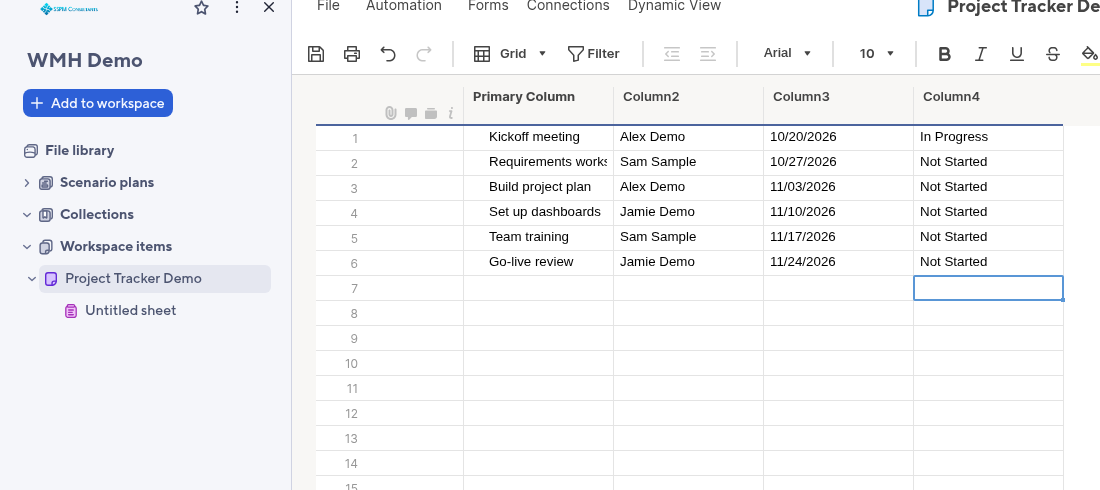Click the proofs column icon
The height and width of the screenshot is (490, 1100).
pyautogui.click(x=431, y=113)
